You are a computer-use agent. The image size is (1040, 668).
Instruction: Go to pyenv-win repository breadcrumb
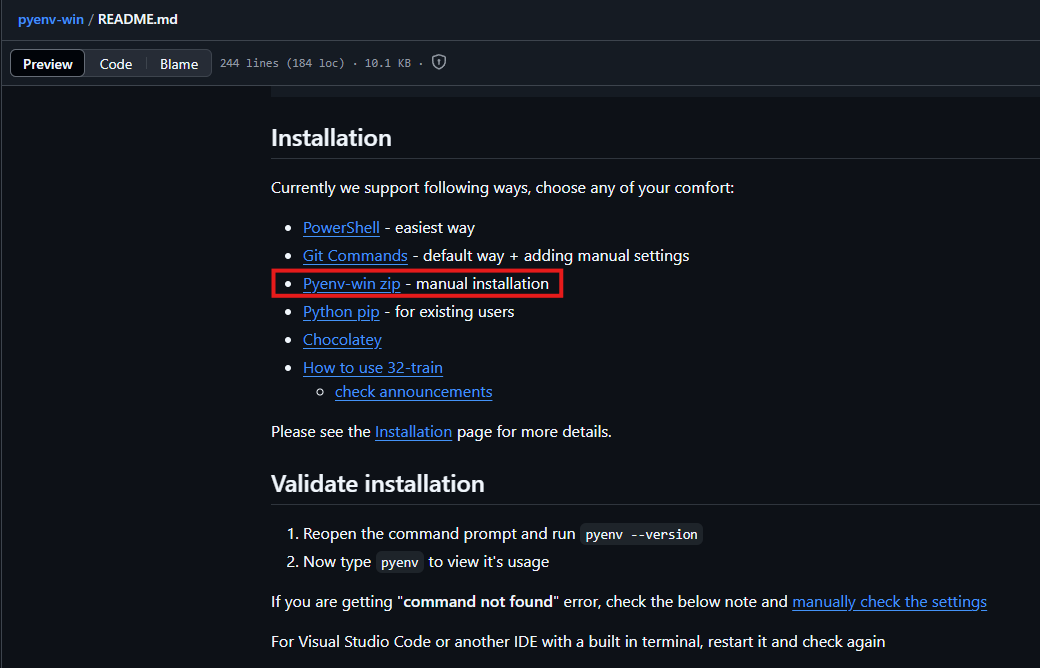(50, 19)
